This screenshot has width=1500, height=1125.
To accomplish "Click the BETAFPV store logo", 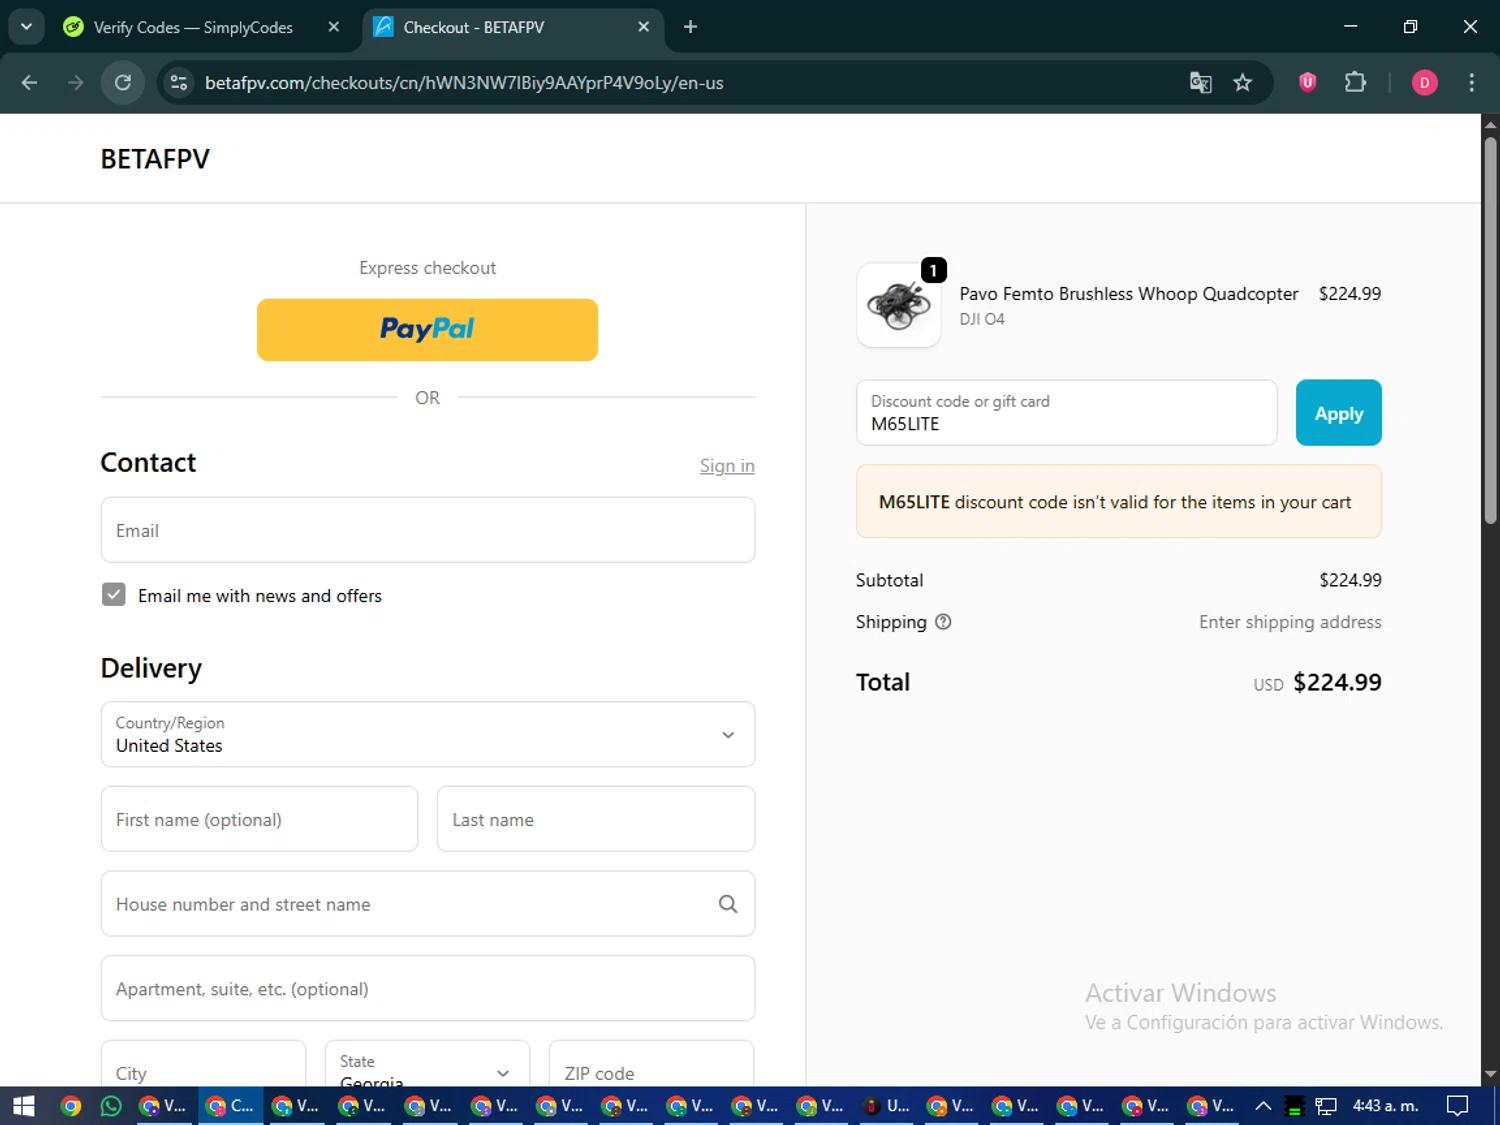I will 155,159.
